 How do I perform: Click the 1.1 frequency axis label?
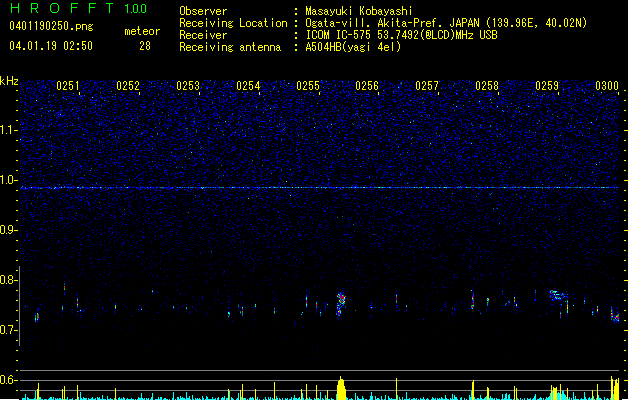pyautogui.click(x=9, y=130)
